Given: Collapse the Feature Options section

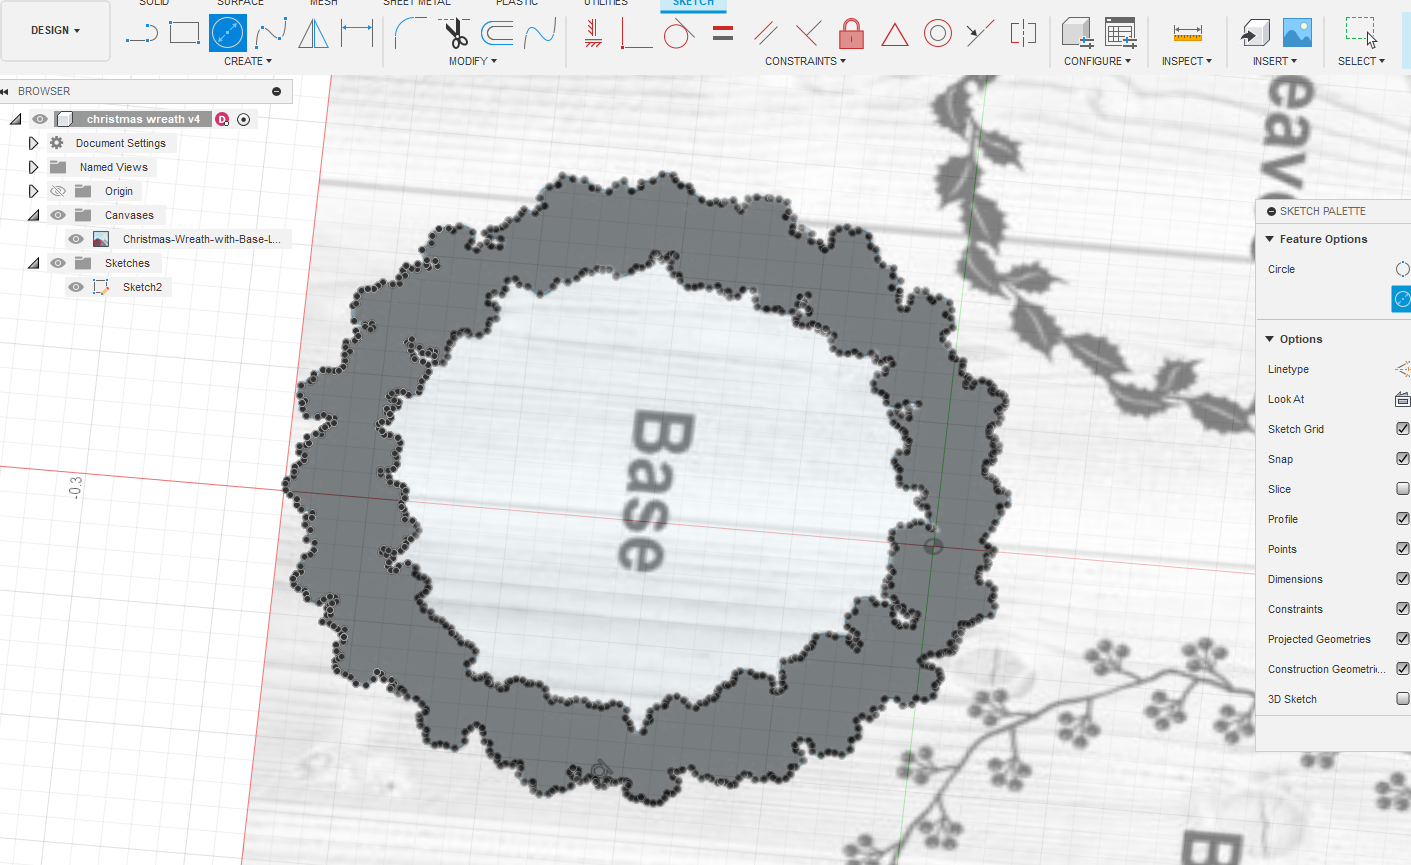Looking at the screenshot, I should pos(1270,239).
